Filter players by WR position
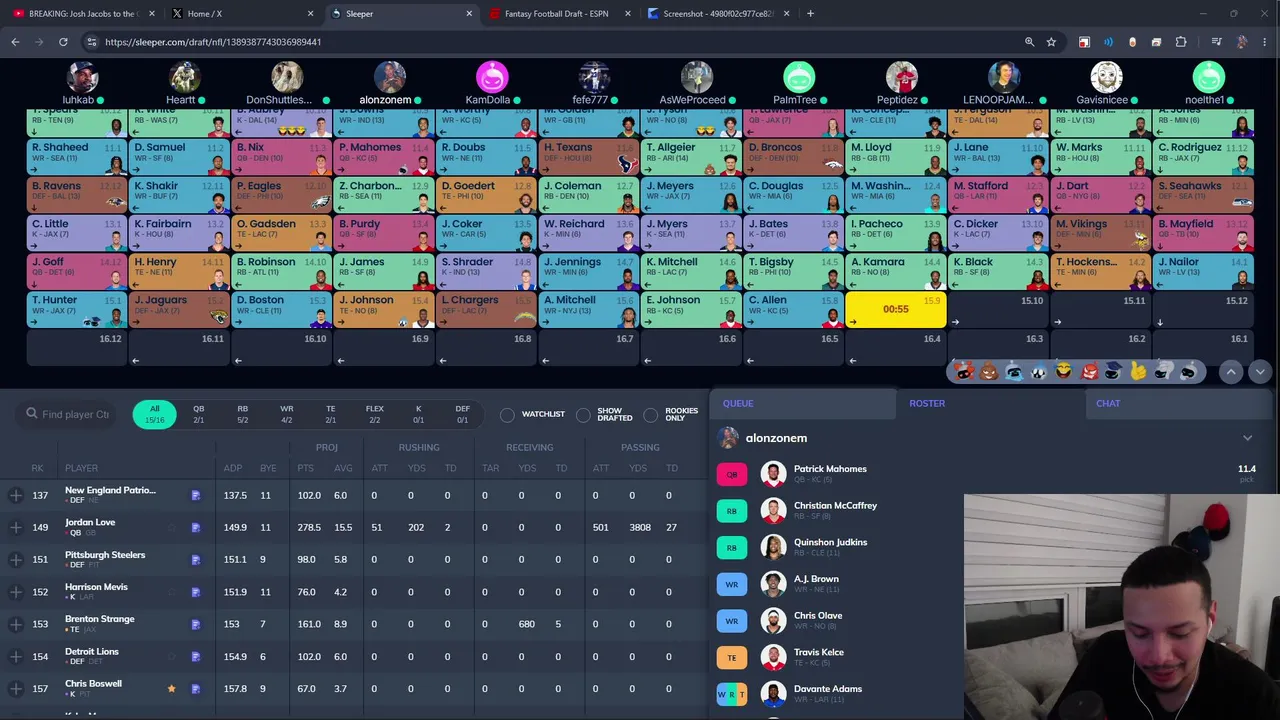Image resolution: width=1280 pixels, height=720 pixels. pos(287,414)
